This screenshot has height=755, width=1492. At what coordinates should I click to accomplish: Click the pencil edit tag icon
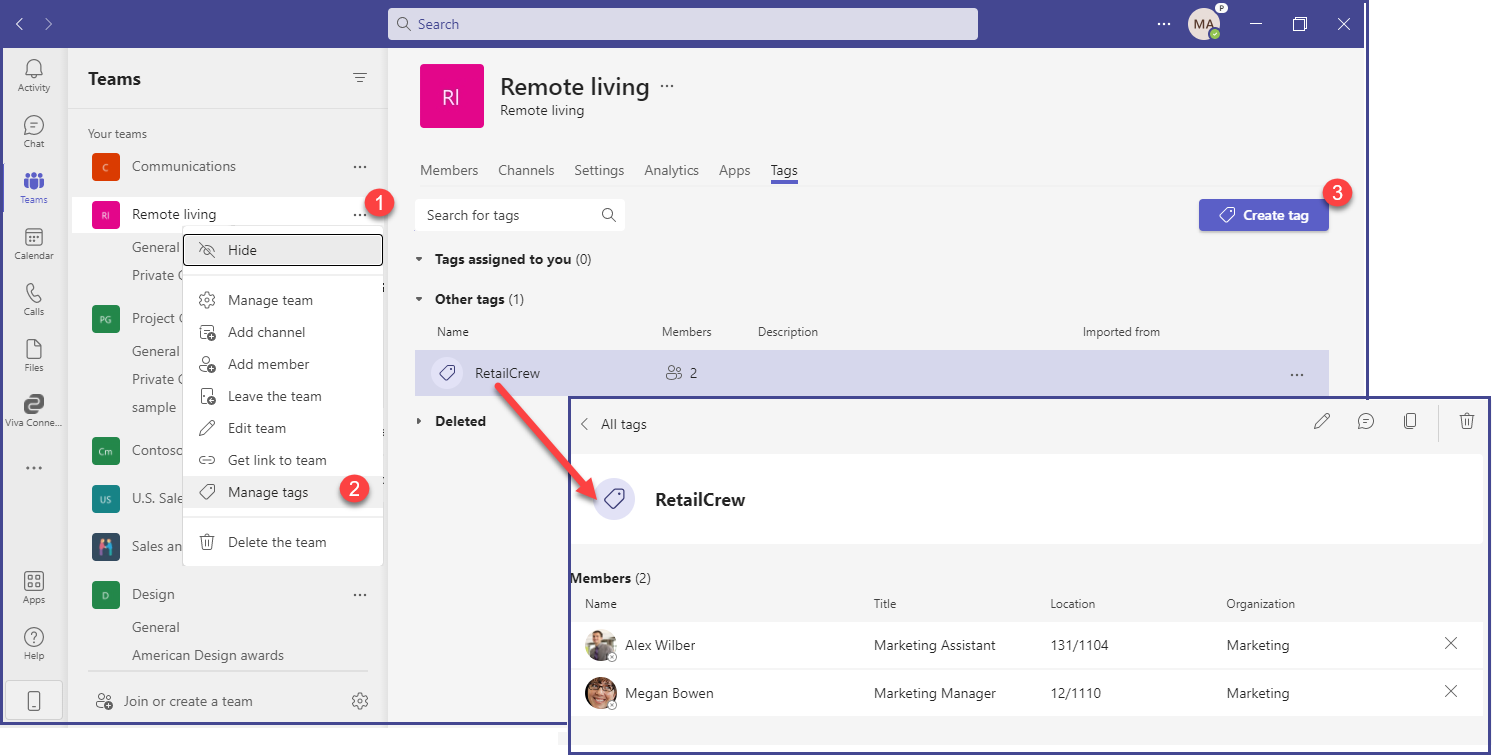point(1321,422)
